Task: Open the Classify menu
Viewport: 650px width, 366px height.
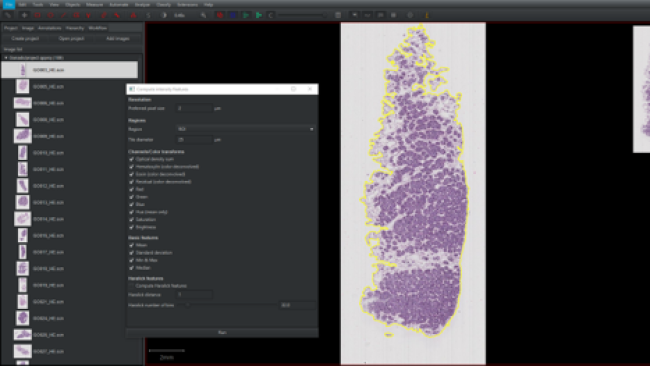Action: click(163, 5)
